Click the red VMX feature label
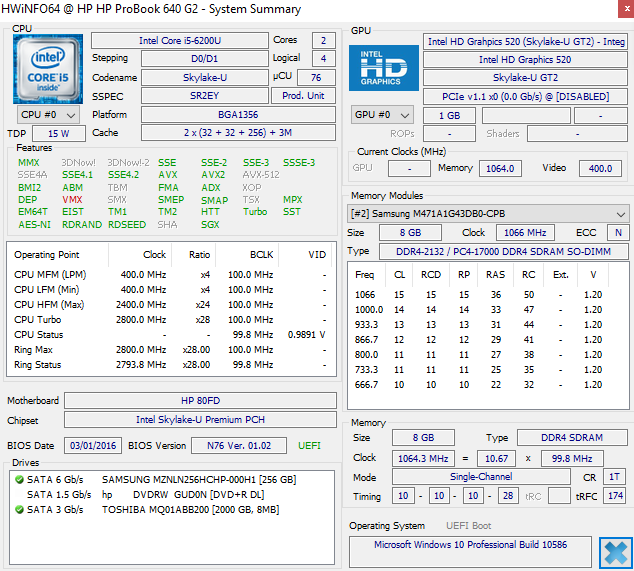Screen dimensions: 634x571 coord(72,200)
